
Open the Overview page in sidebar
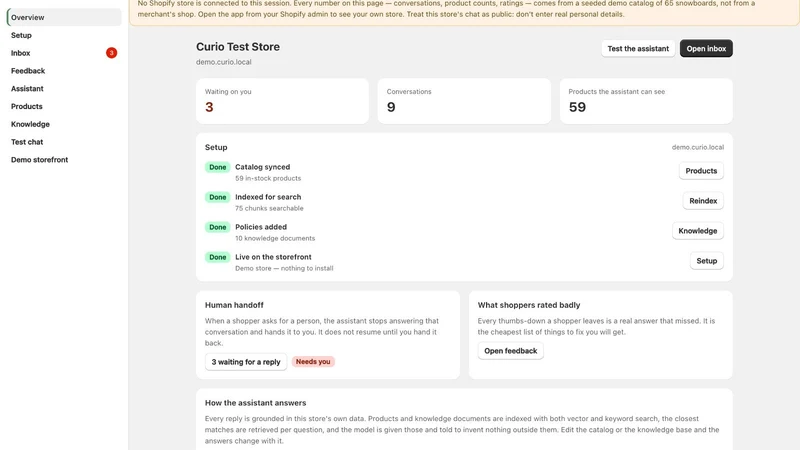point(64,17)
